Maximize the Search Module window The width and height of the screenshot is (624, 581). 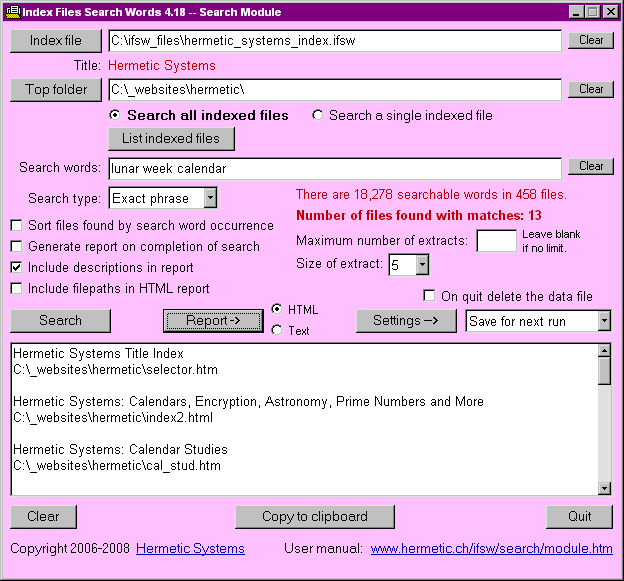592,12
